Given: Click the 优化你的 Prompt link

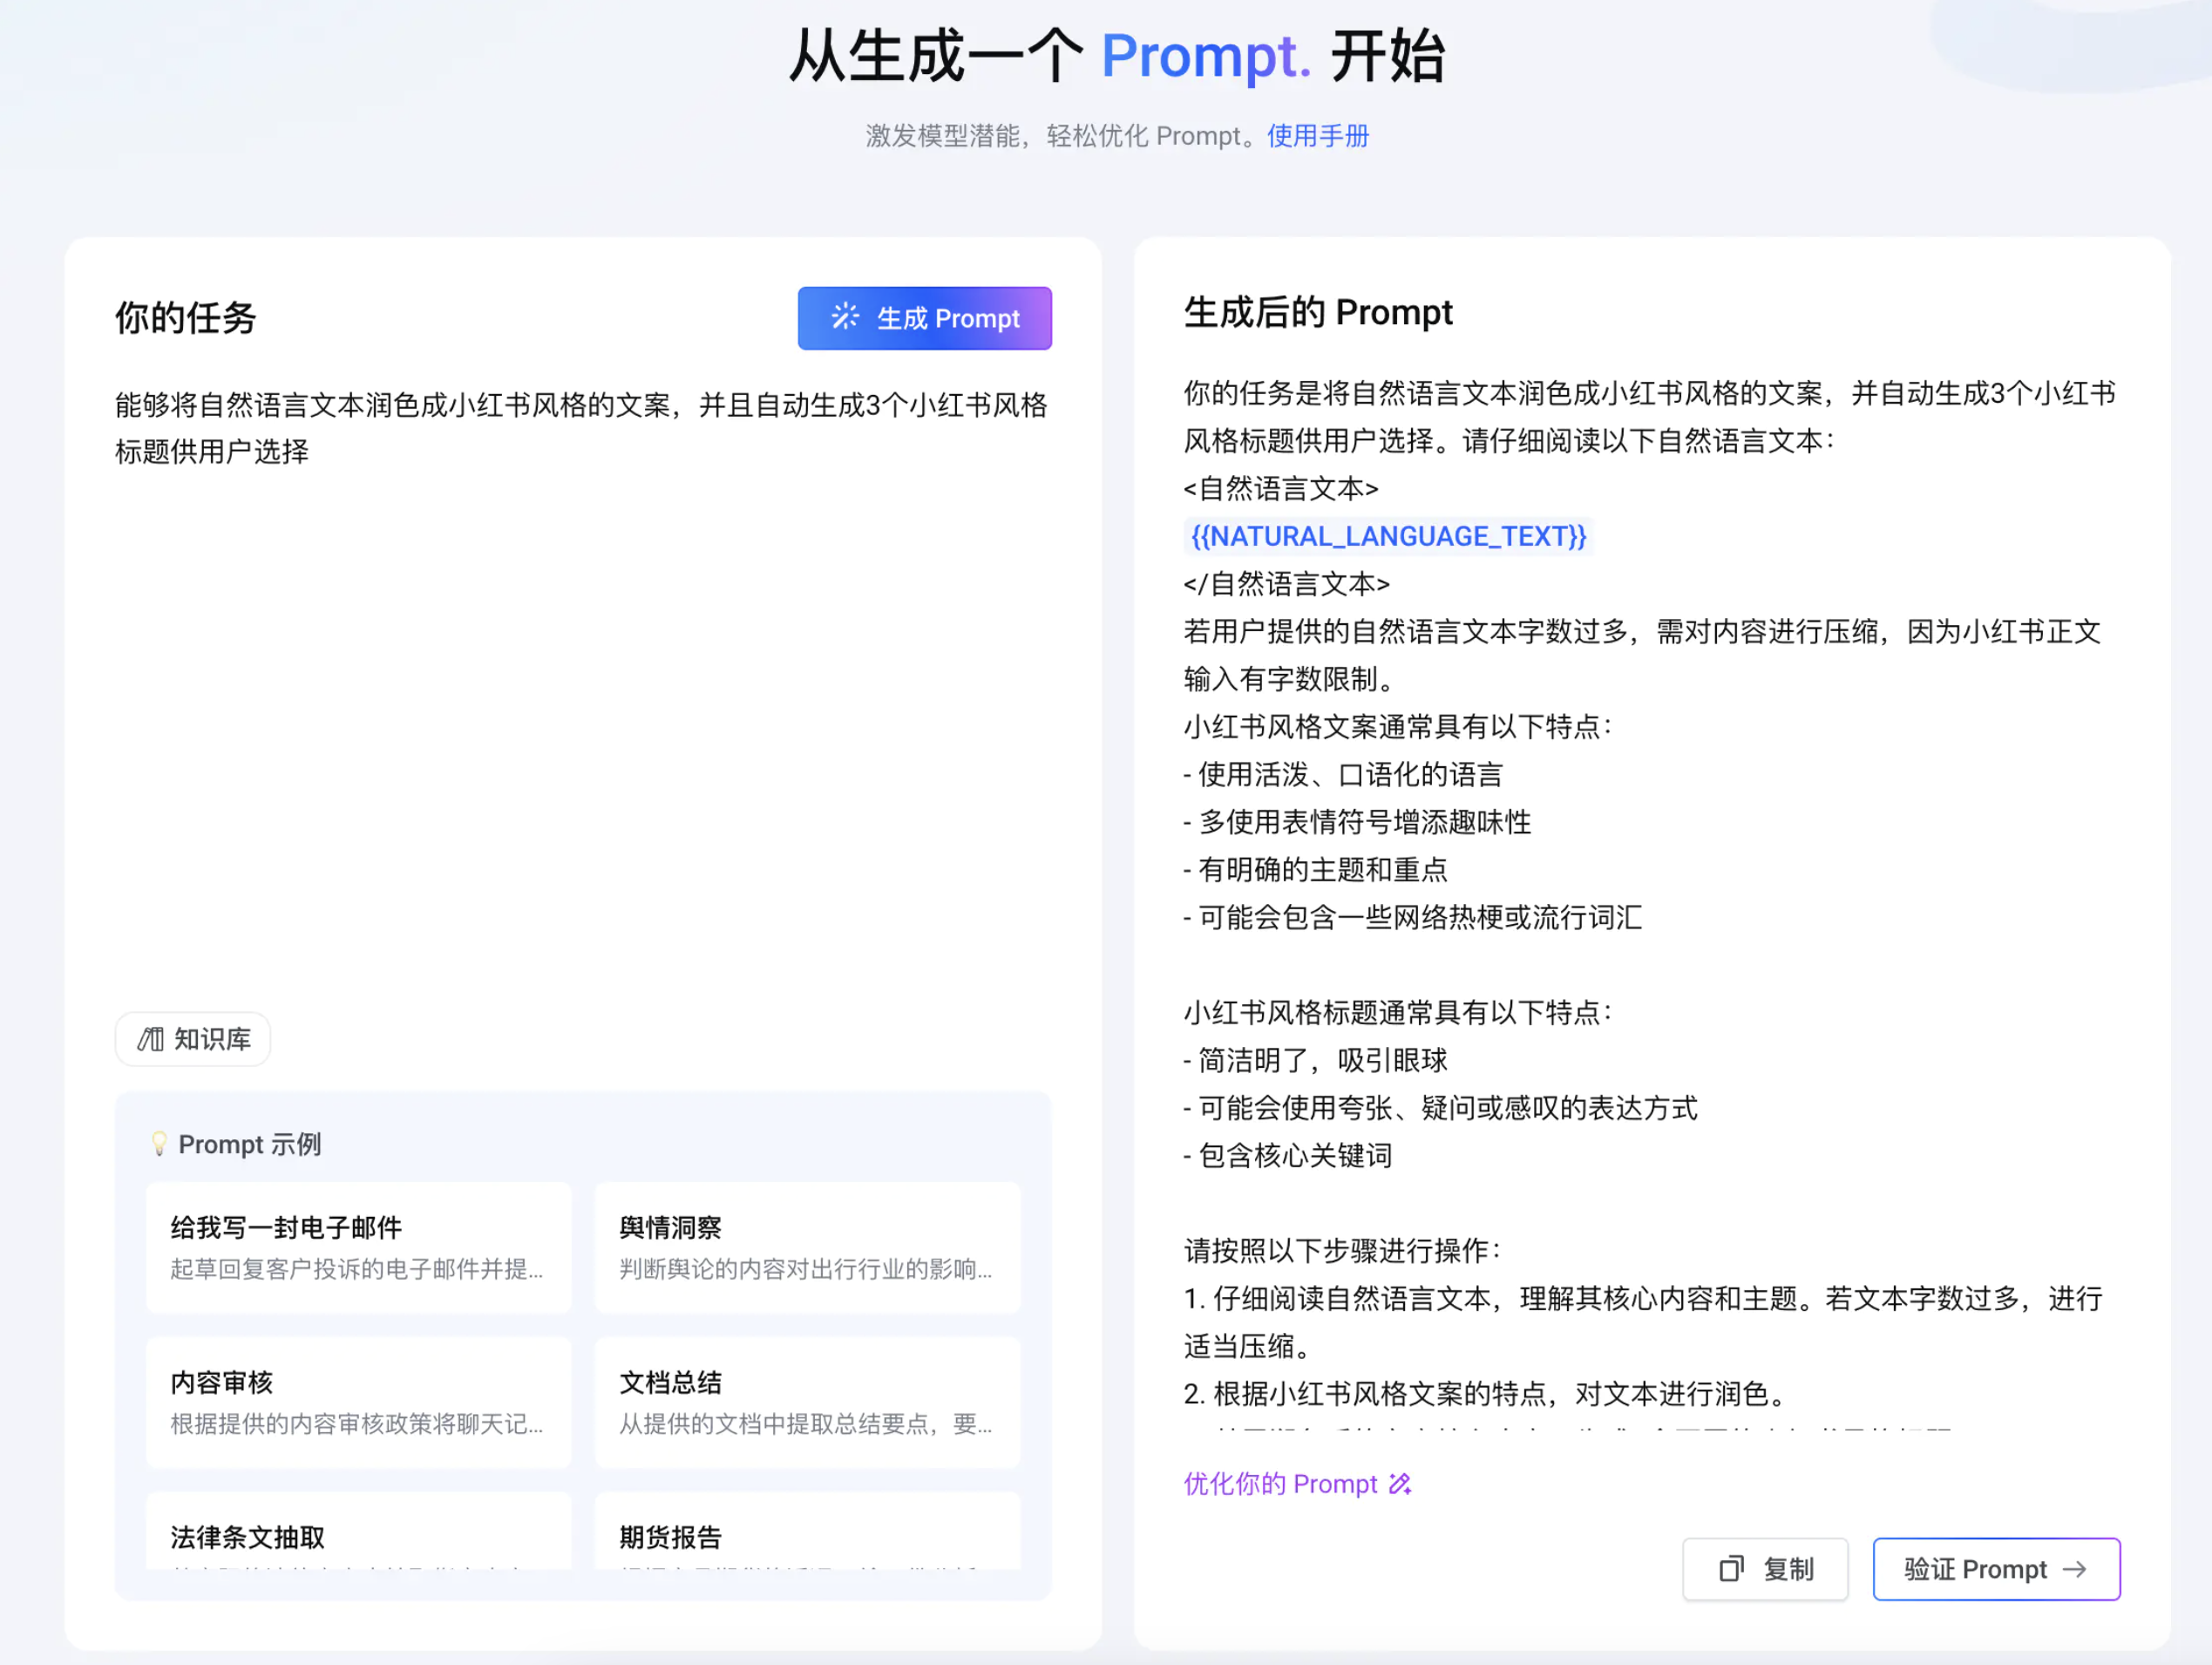Looking at the screenshot, I should pyautogui.click(x=1280, y=1484).
